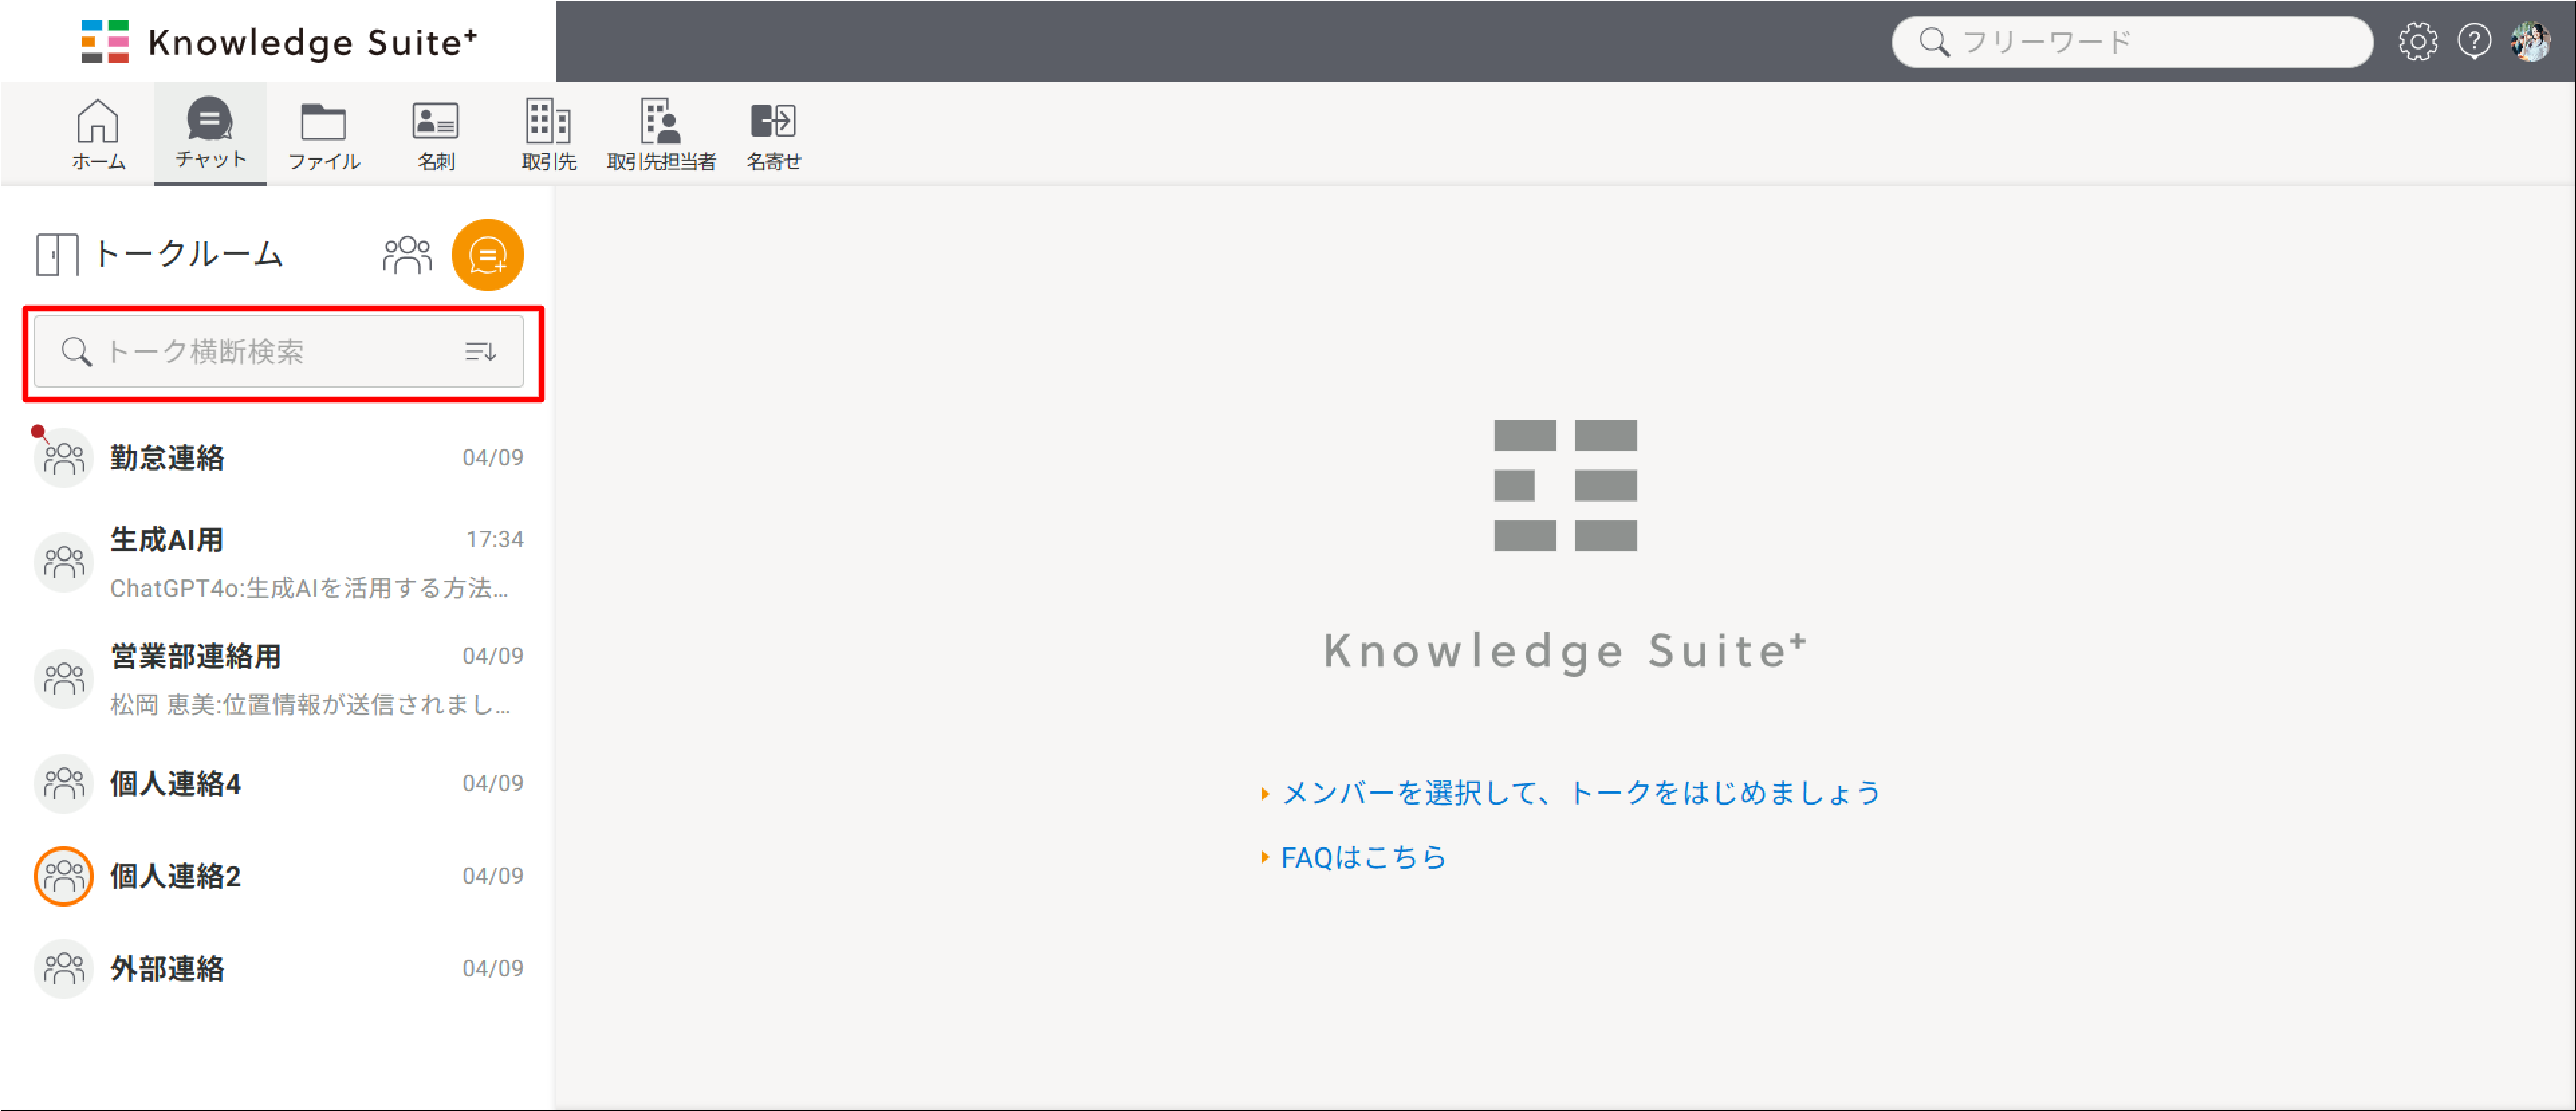Screen dimensions: 2576x1111
Task: Open the ホーム (Home) tab
Action: [98, 134]
